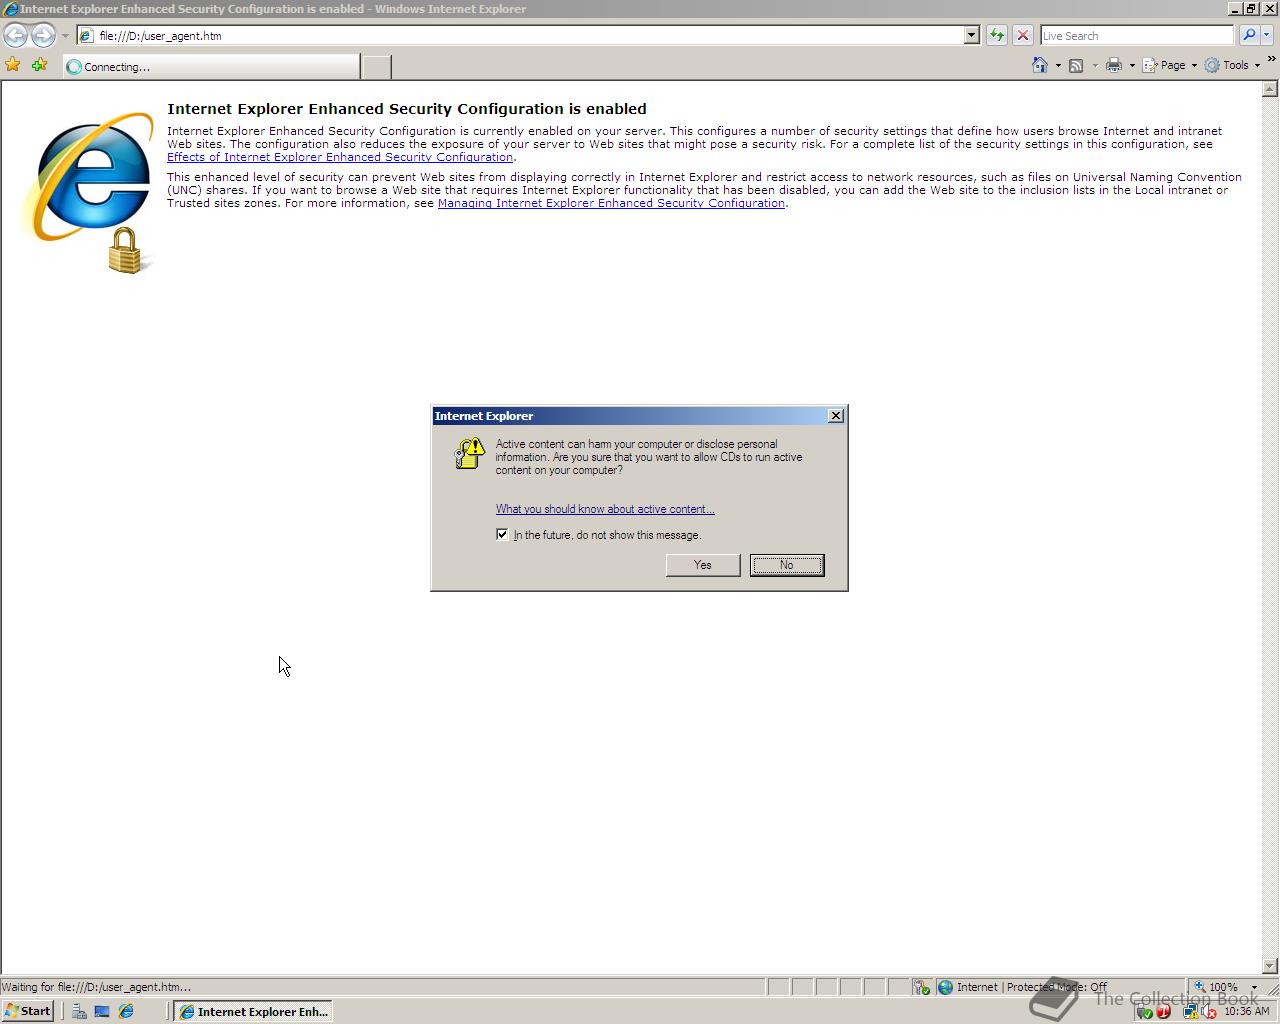The image size is (1280, 1024).
Task: Open the search options dropdown arrow
Action: (x=1266, y=35)
